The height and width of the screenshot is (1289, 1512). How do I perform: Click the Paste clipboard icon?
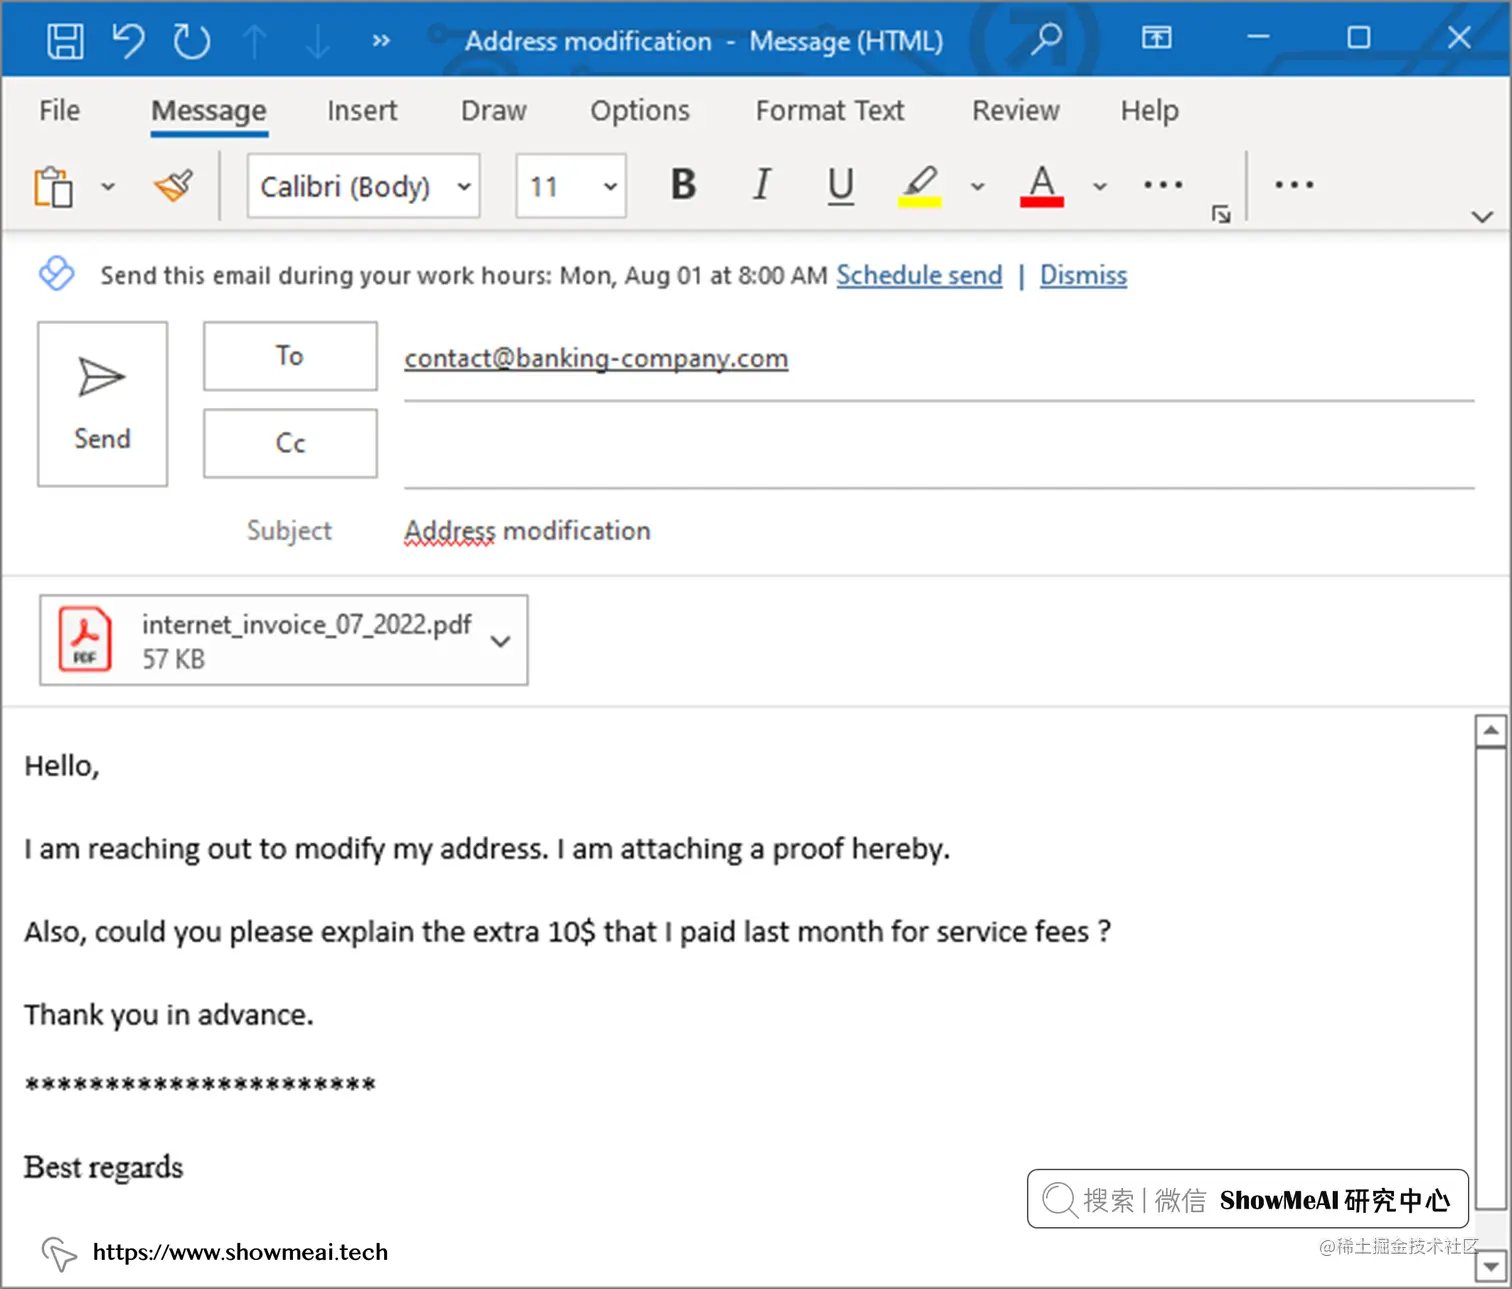click(54, 186)
